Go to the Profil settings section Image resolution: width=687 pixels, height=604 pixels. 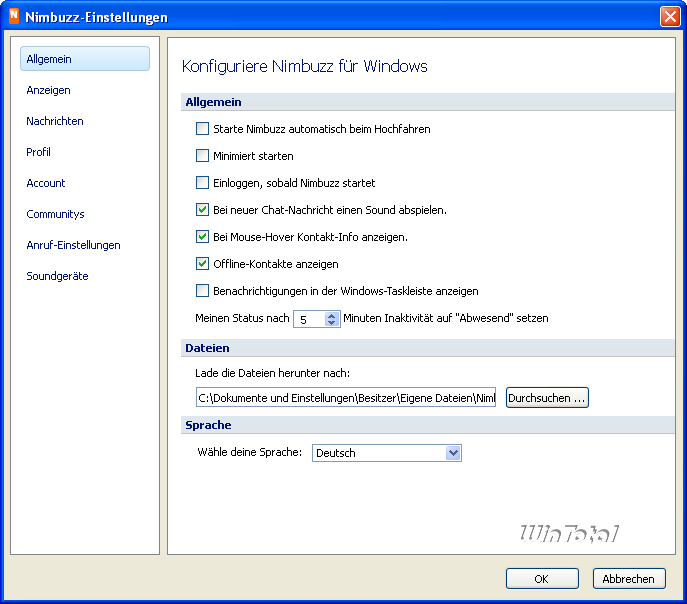tap(38, 152)
